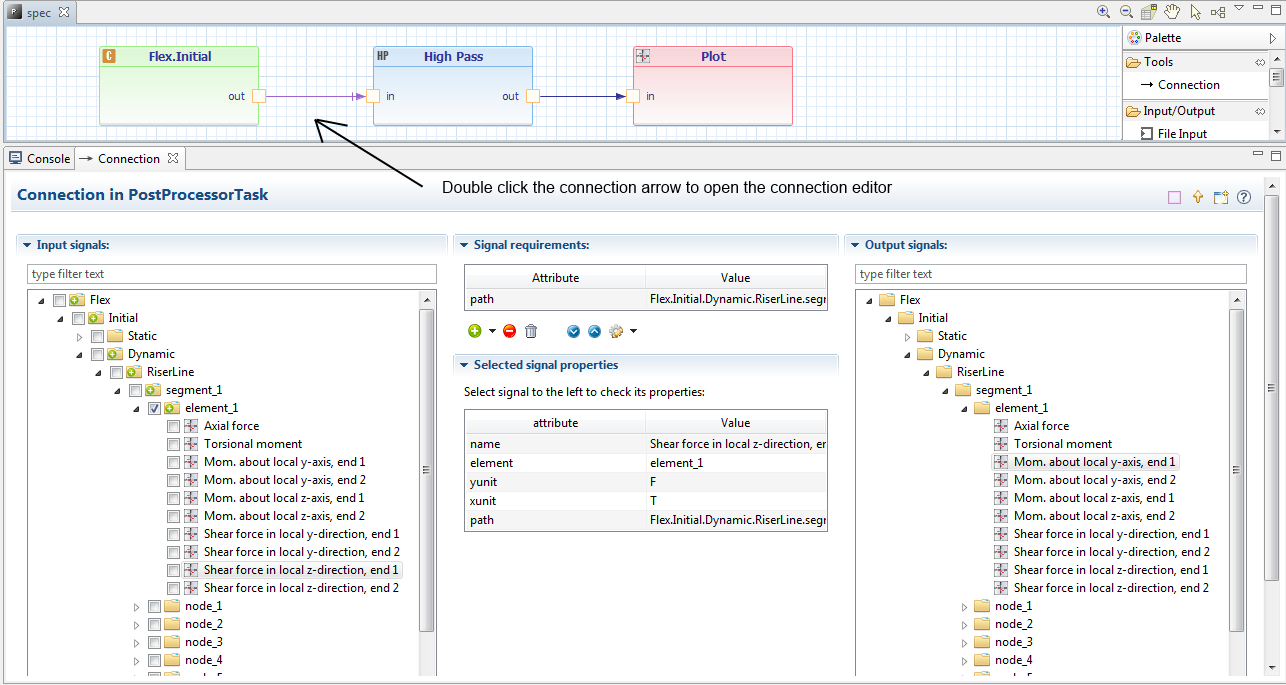Click the blue move down arrow icon
The image size is (1286, 685).
click(x=573, y=331)
